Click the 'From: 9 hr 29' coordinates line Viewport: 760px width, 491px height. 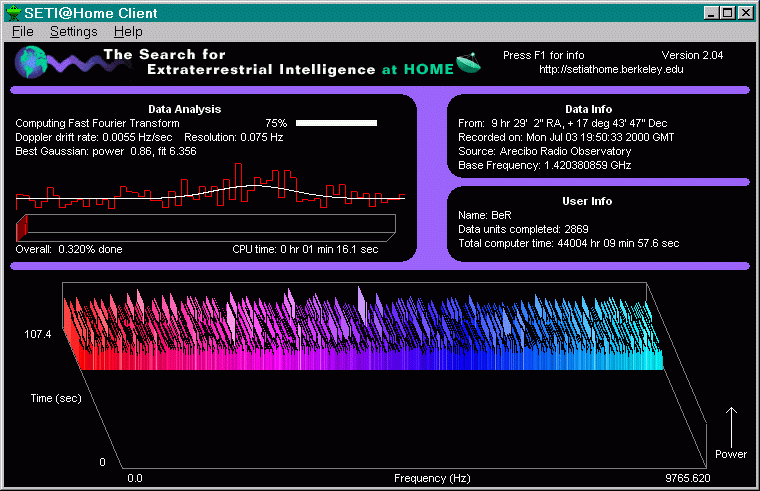[563, 123]
